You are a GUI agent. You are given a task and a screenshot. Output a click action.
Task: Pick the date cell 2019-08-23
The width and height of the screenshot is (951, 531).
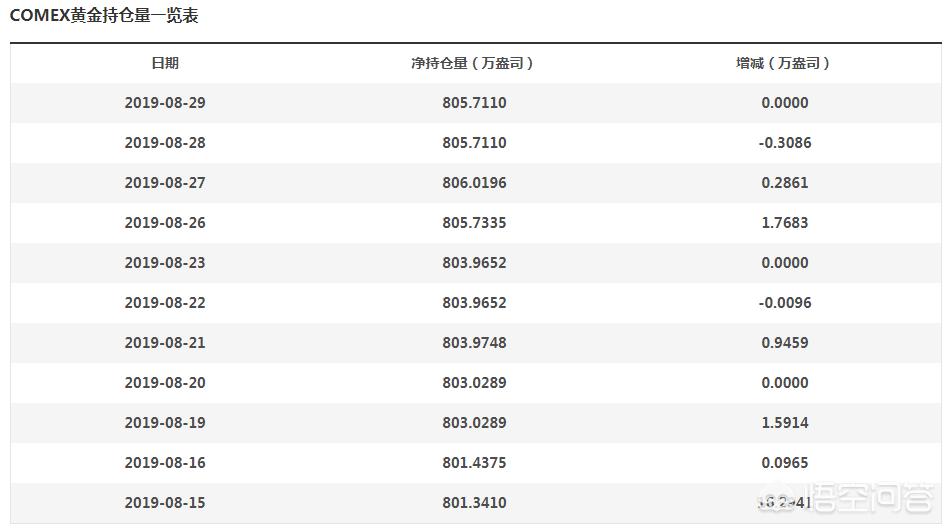tap(165, 262)
